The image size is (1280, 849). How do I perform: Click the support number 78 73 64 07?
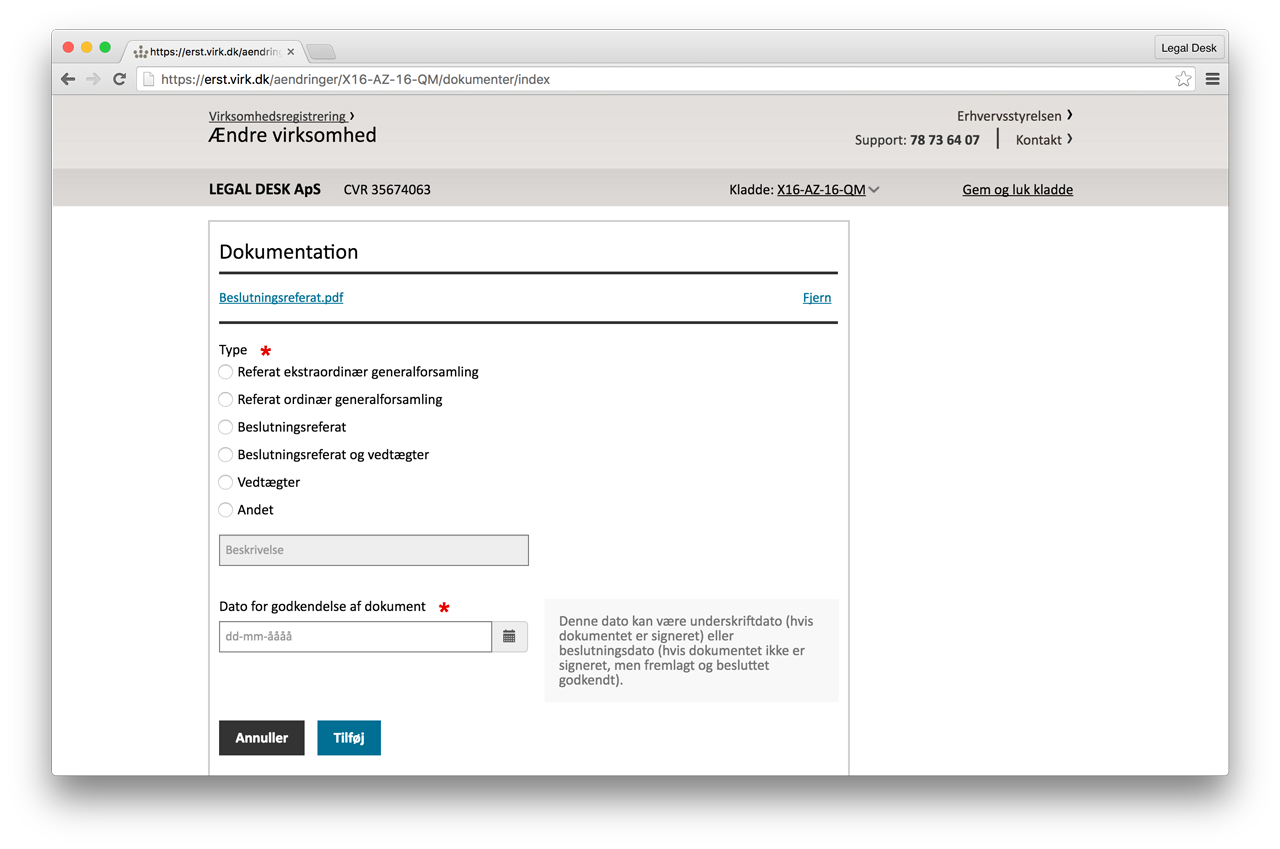coord(945,140)
